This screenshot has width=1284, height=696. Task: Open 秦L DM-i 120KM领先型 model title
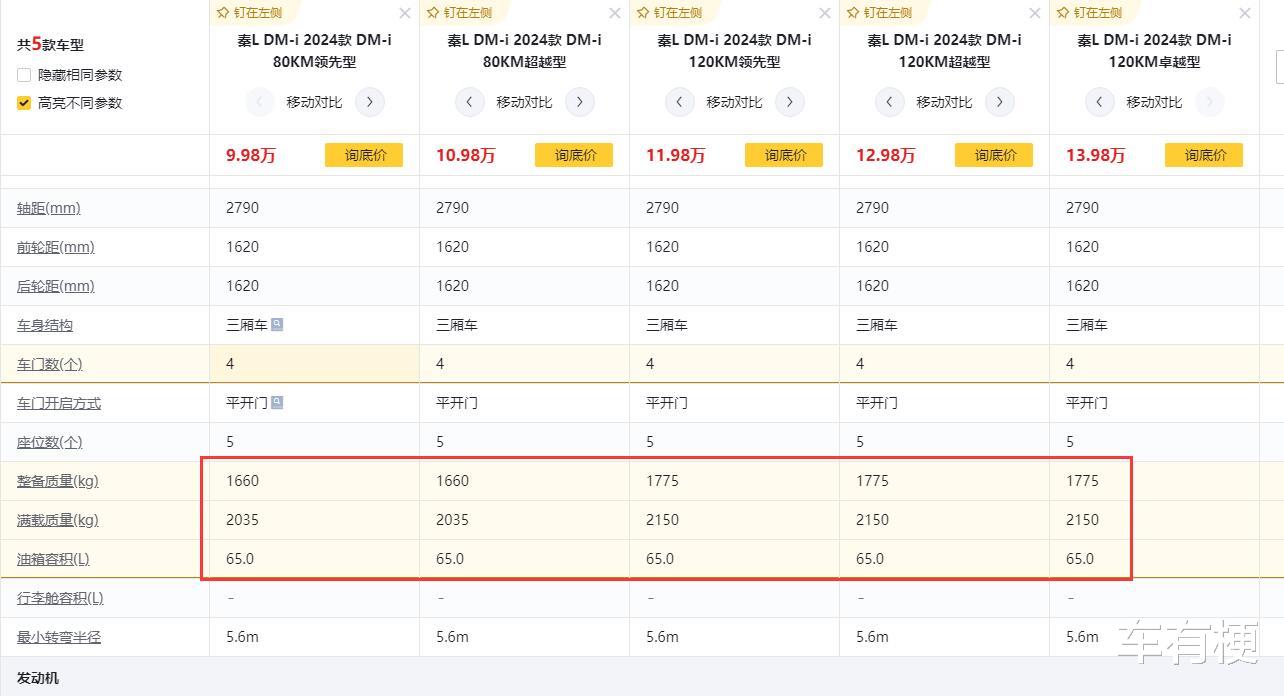click(734, 51)
